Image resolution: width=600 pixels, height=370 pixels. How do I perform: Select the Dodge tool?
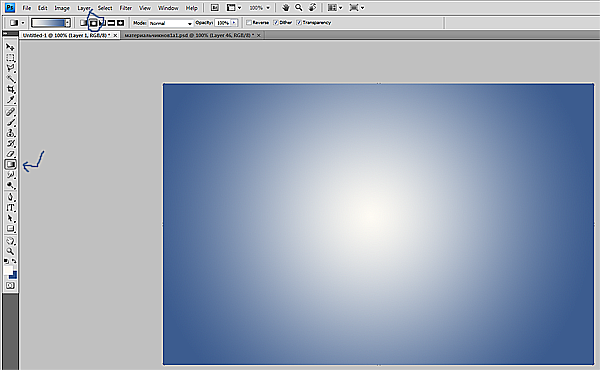coord(10,185)
